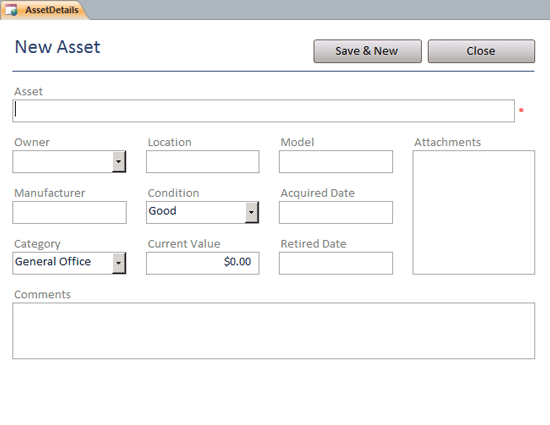Click the Condition label
The image size is (550, 425).
coord(173,193)
